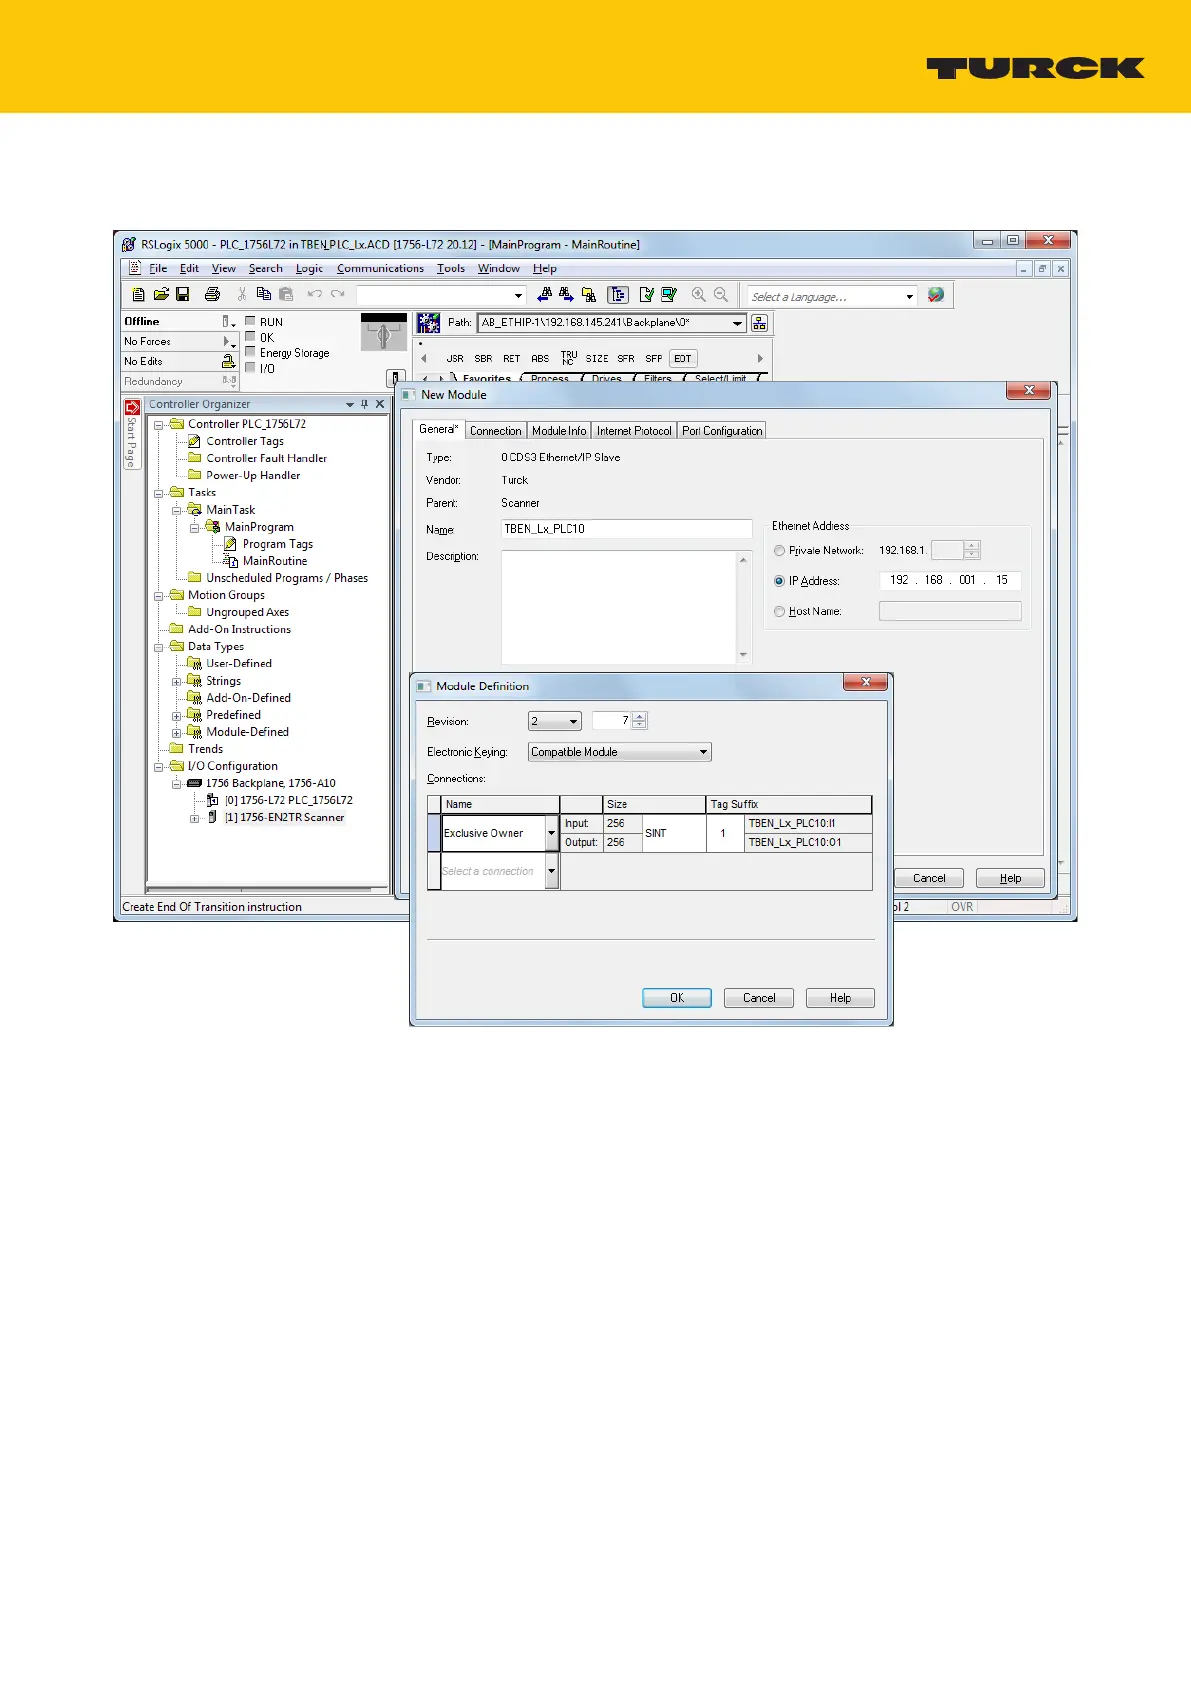Click the SIZE instruction icon
This screenshot has height=1684, width=1191.
click(x=597, y=358)
